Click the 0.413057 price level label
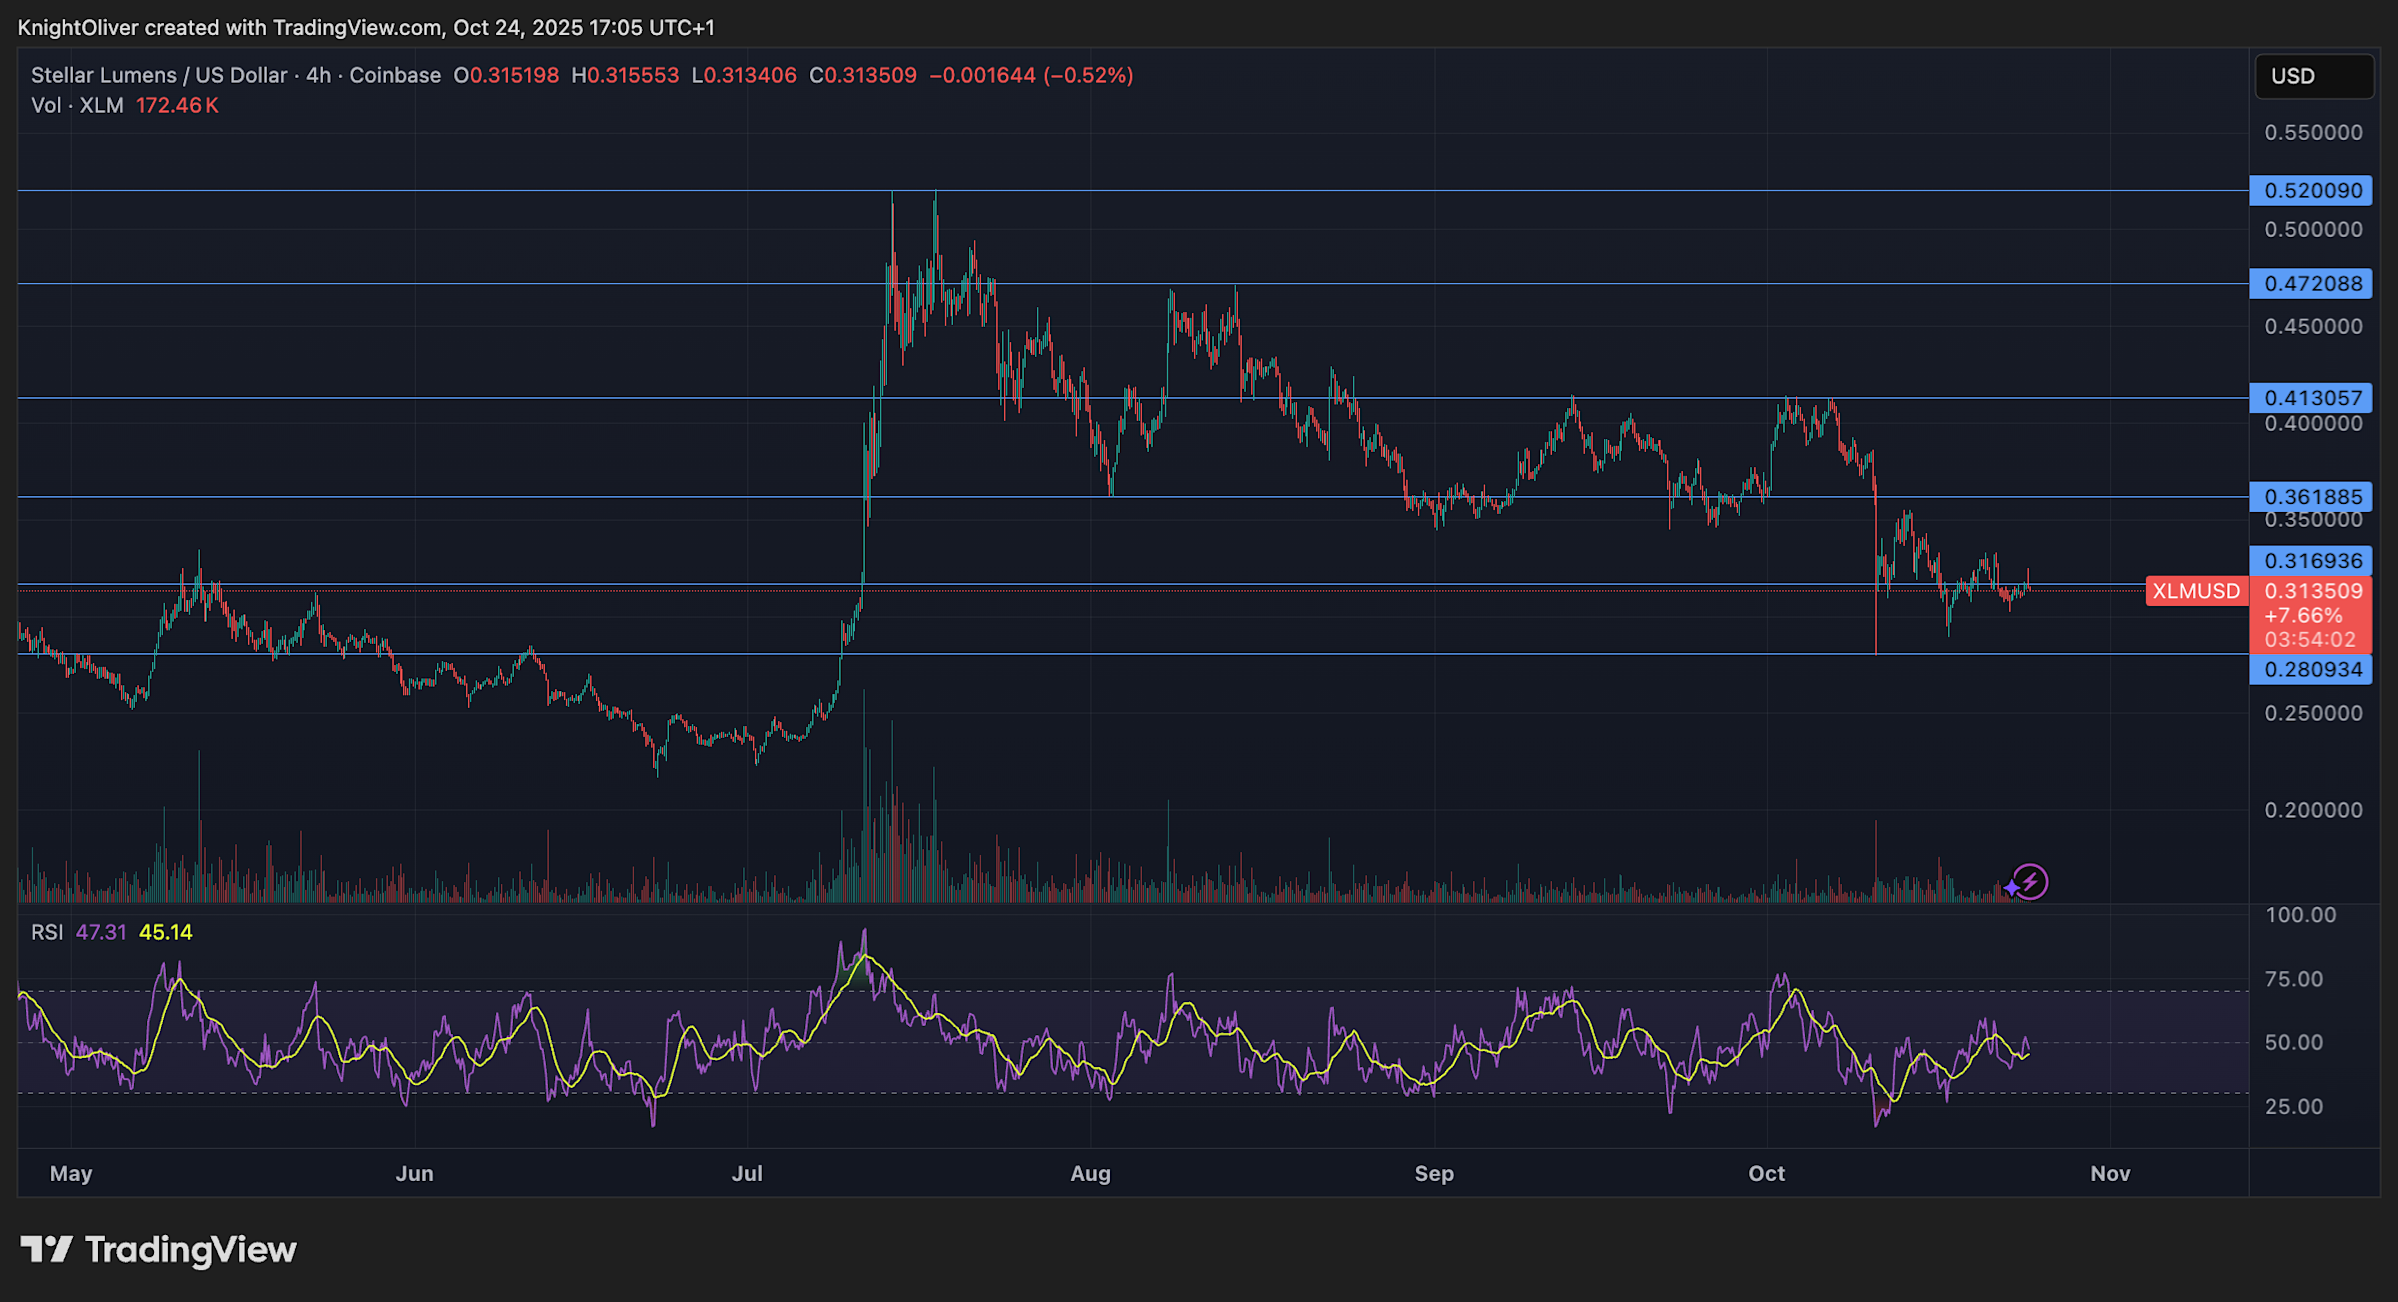Screen dimensions: 2398x1302 [x=2311, y=398]
